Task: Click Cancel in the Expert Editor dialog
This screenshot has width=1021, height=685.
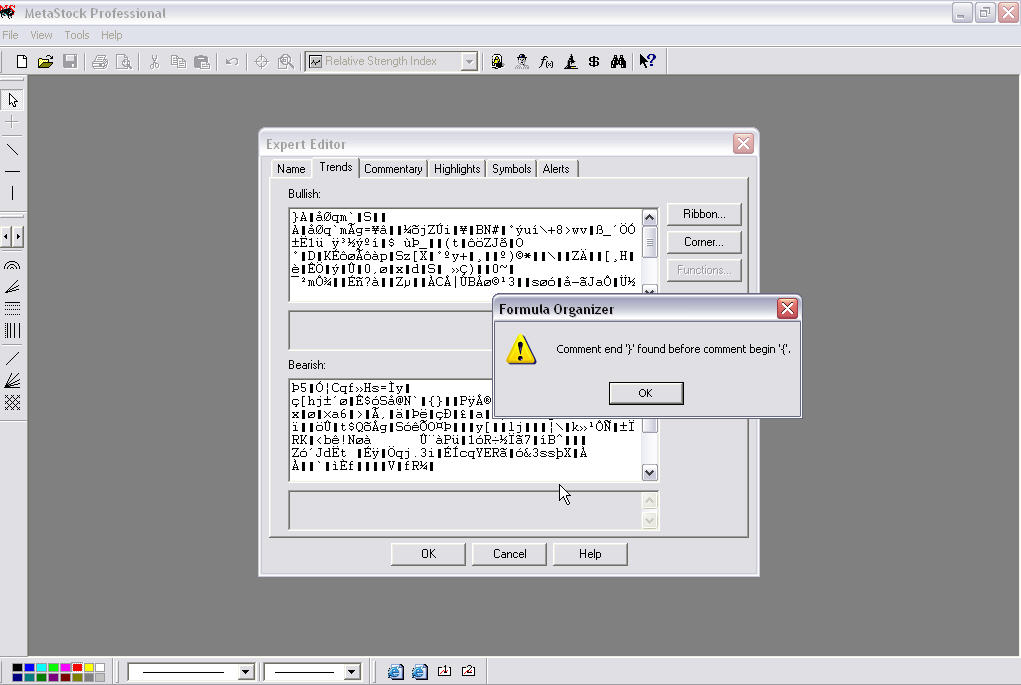Action: [509, 554]
